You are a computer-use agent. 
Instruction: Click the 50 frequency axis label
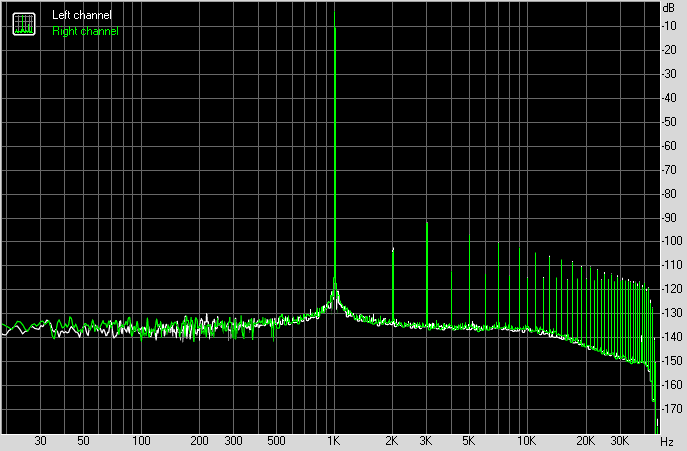point(83,440)
